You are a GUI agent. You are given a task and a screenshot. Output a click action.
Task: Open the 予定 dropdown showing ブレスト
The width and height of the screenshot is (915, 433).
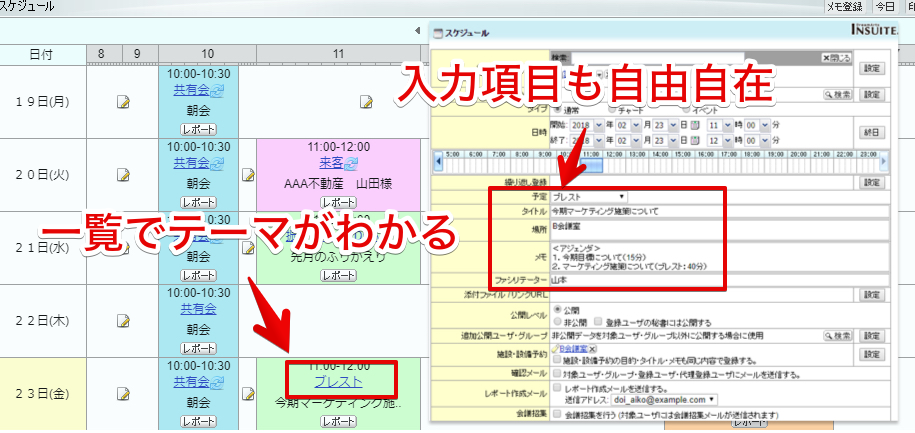pyautogui.click(x=588, y=197)
